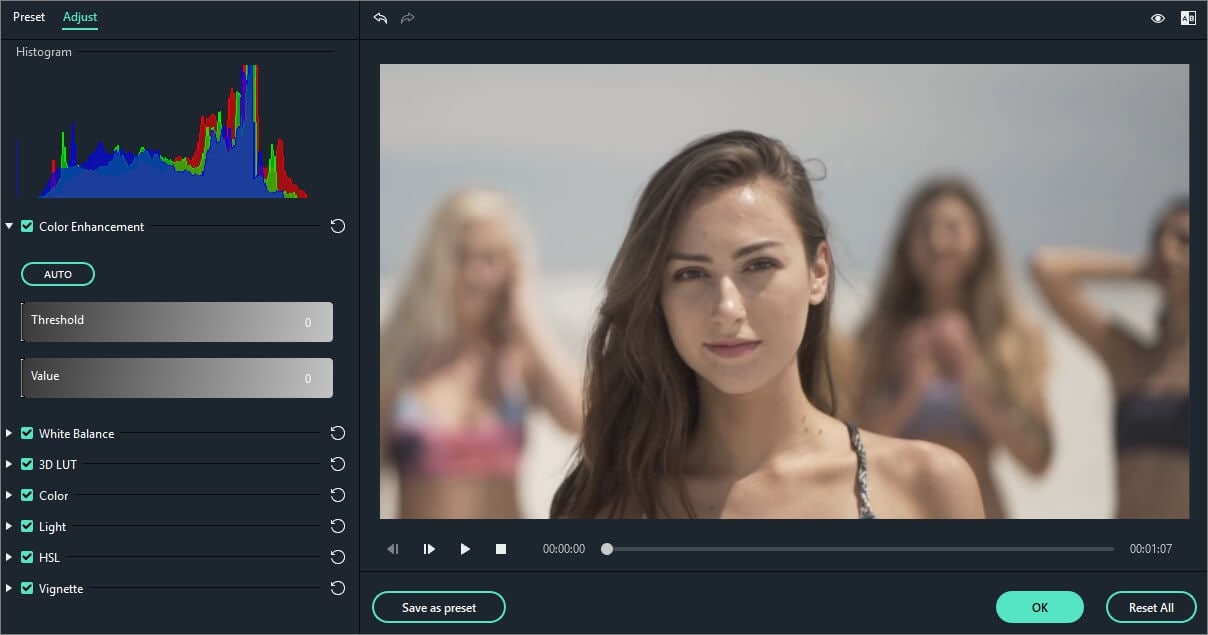1208x635 pixels.
Task: Expand the 3D LUT section
Action: pyautogui.click(x=9, y=464)
